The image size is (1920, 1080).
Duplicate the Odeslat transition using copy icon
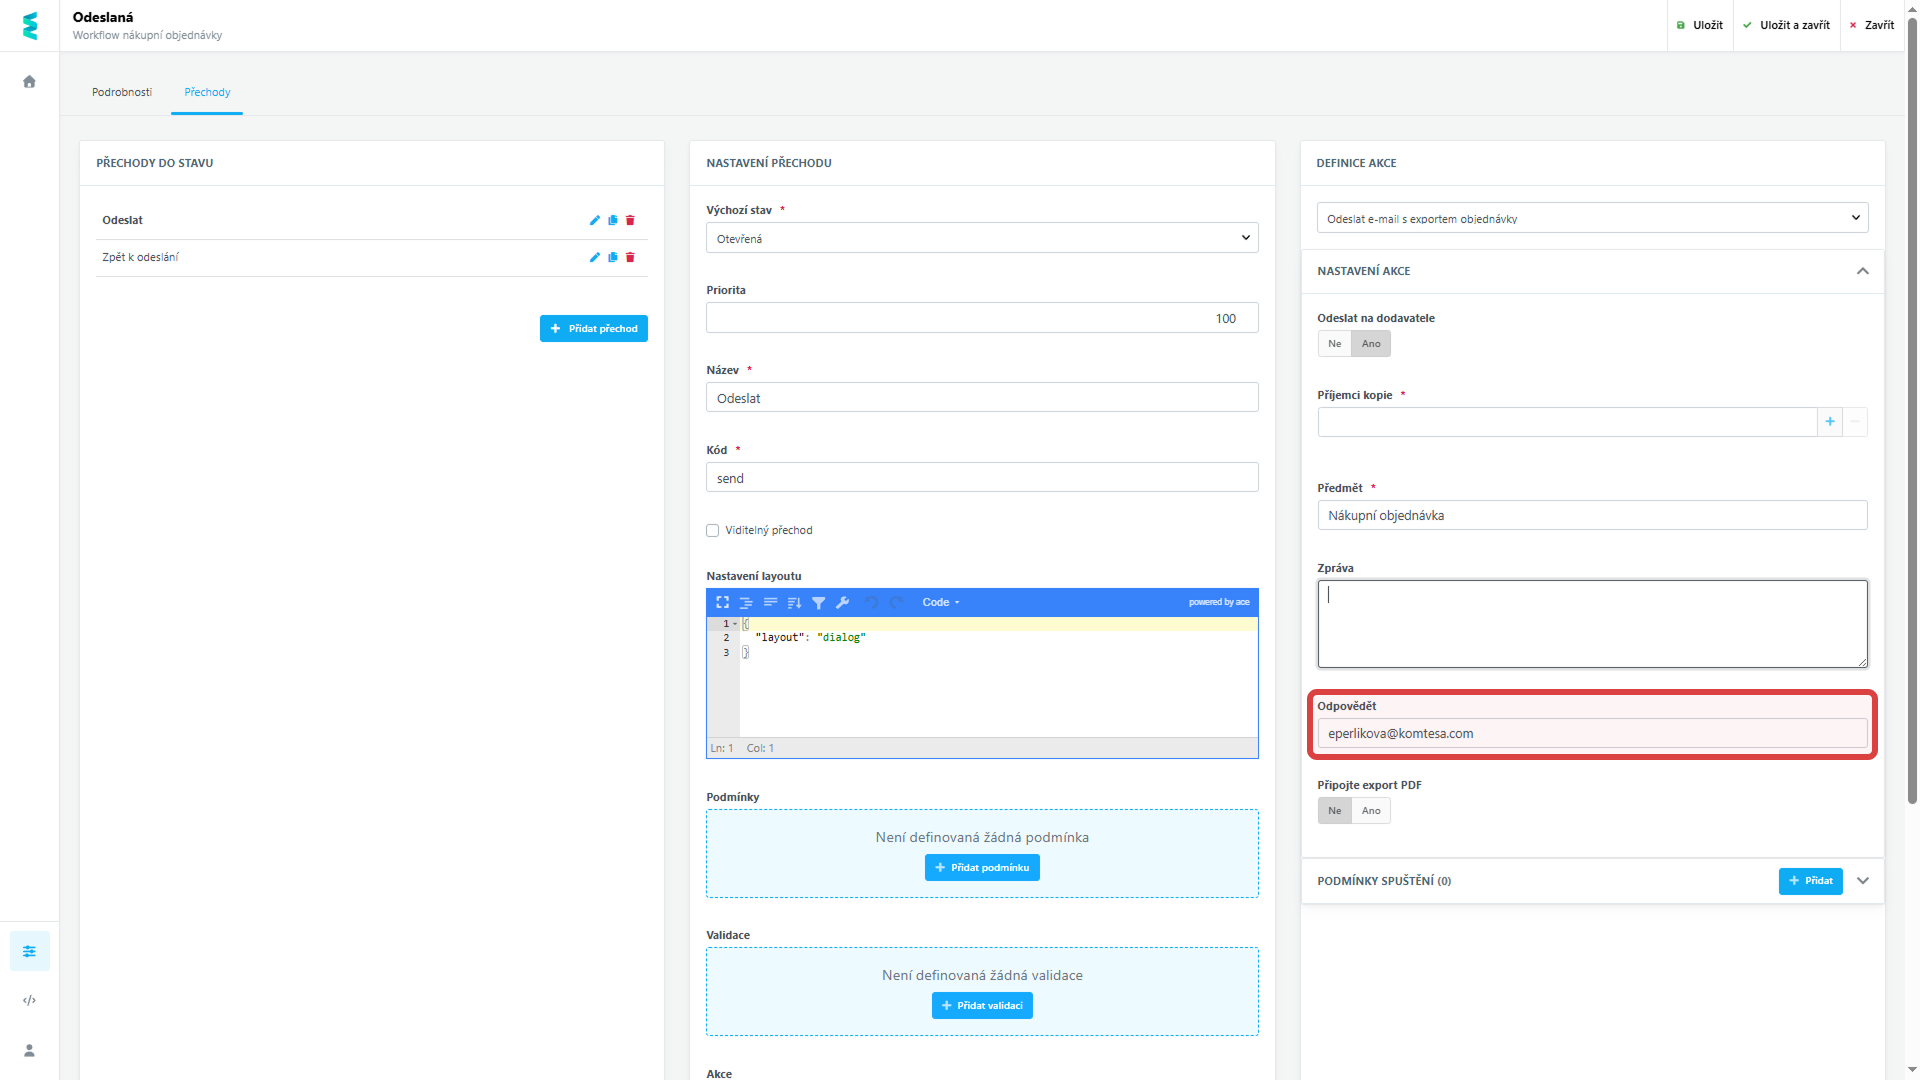pos(613,220)
